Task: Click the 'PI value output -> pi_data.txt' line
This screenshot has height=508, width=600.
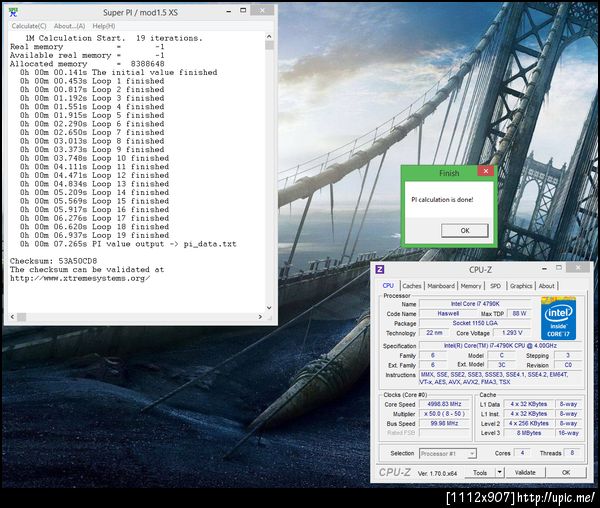Action: (x=128, y=244)
